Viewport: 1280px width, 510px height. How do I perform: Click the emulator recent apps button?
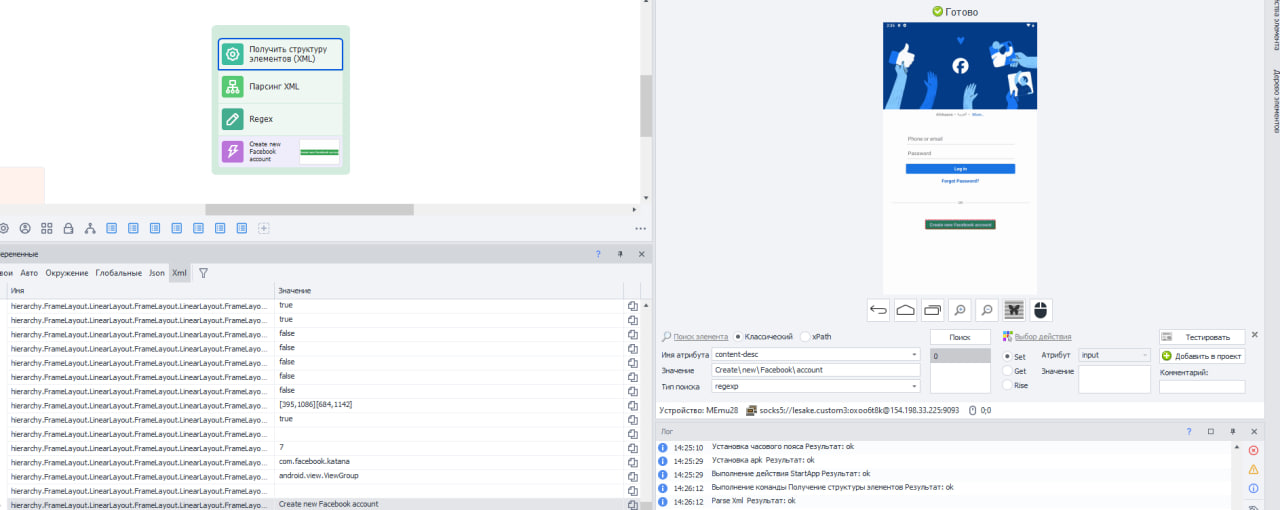(932, 310)
